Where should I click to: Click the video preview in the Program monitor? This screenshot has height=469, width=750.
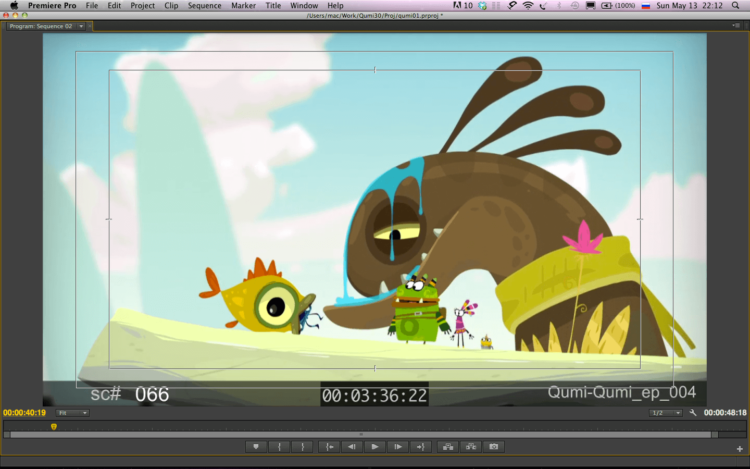click(x=375, y=219)
